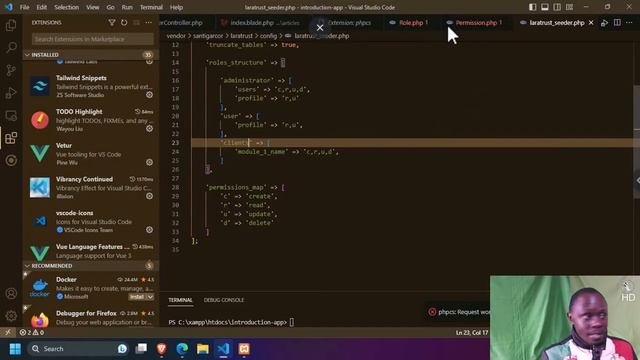Open the File menu

pos(24,7)
